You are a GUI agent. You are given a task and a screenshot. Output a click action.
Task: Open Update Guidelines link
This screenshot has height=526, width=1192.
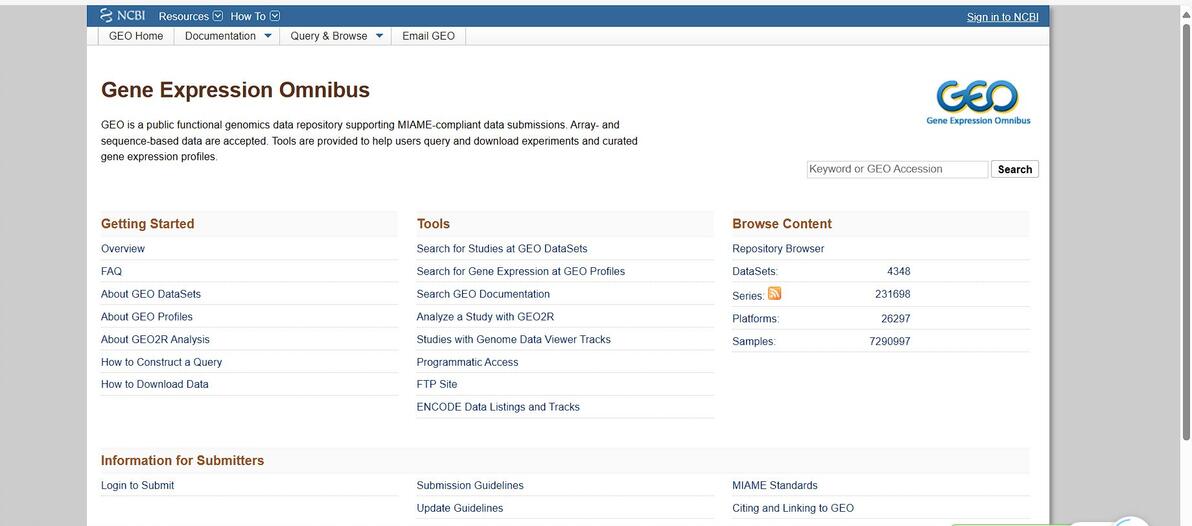[x=460, y=509]
